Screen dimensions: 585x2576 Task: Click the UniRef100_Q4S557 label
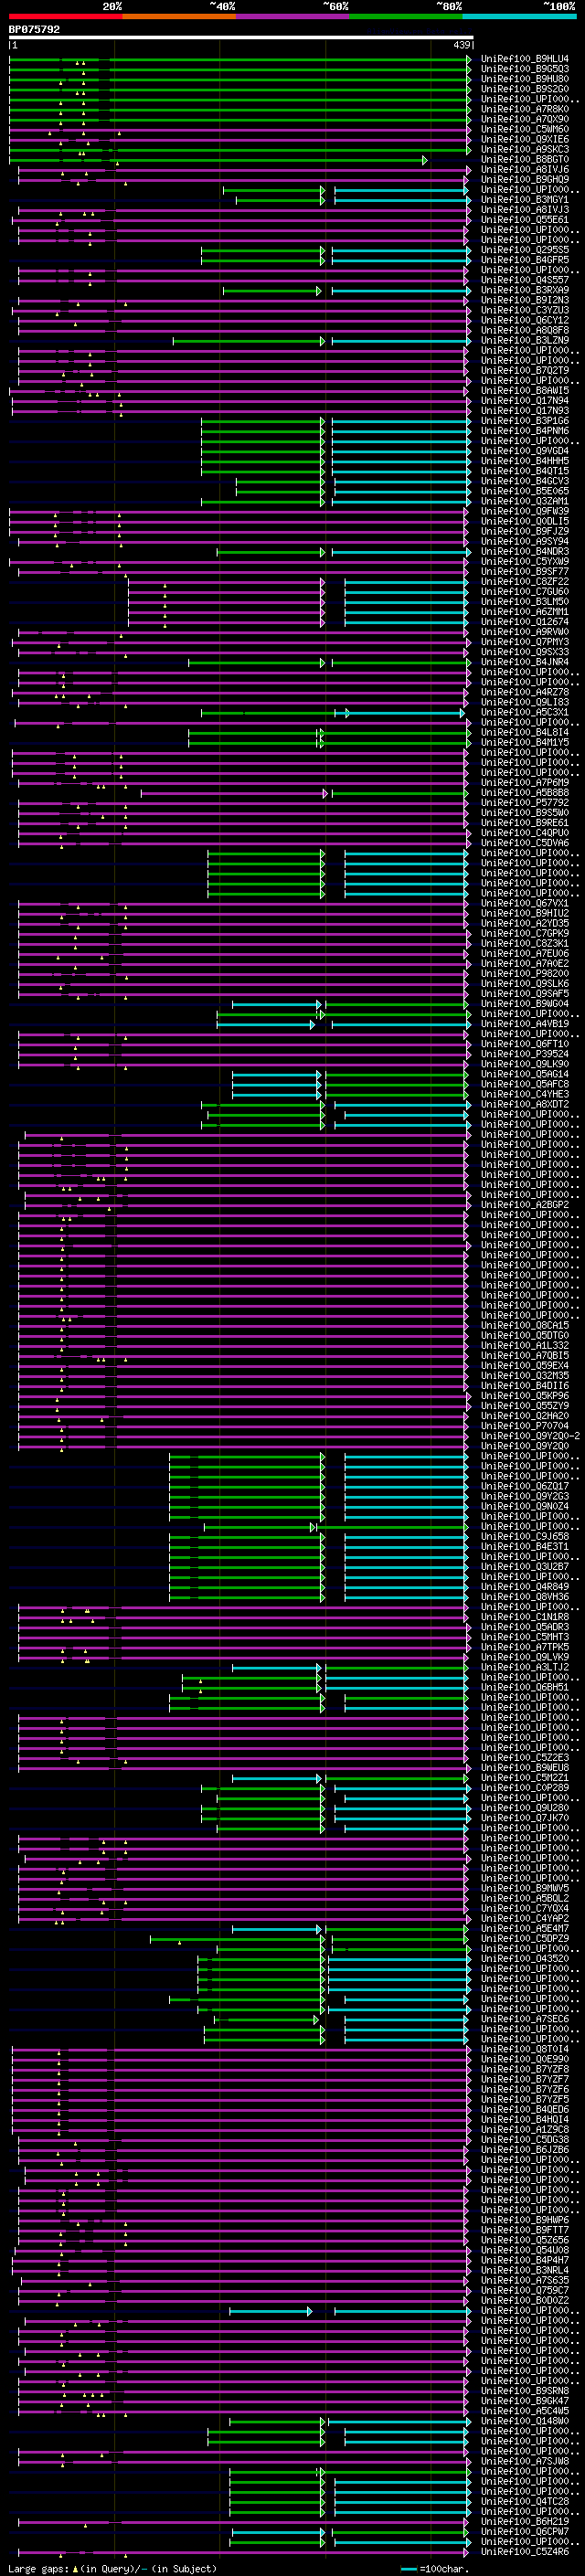(524, 280)
